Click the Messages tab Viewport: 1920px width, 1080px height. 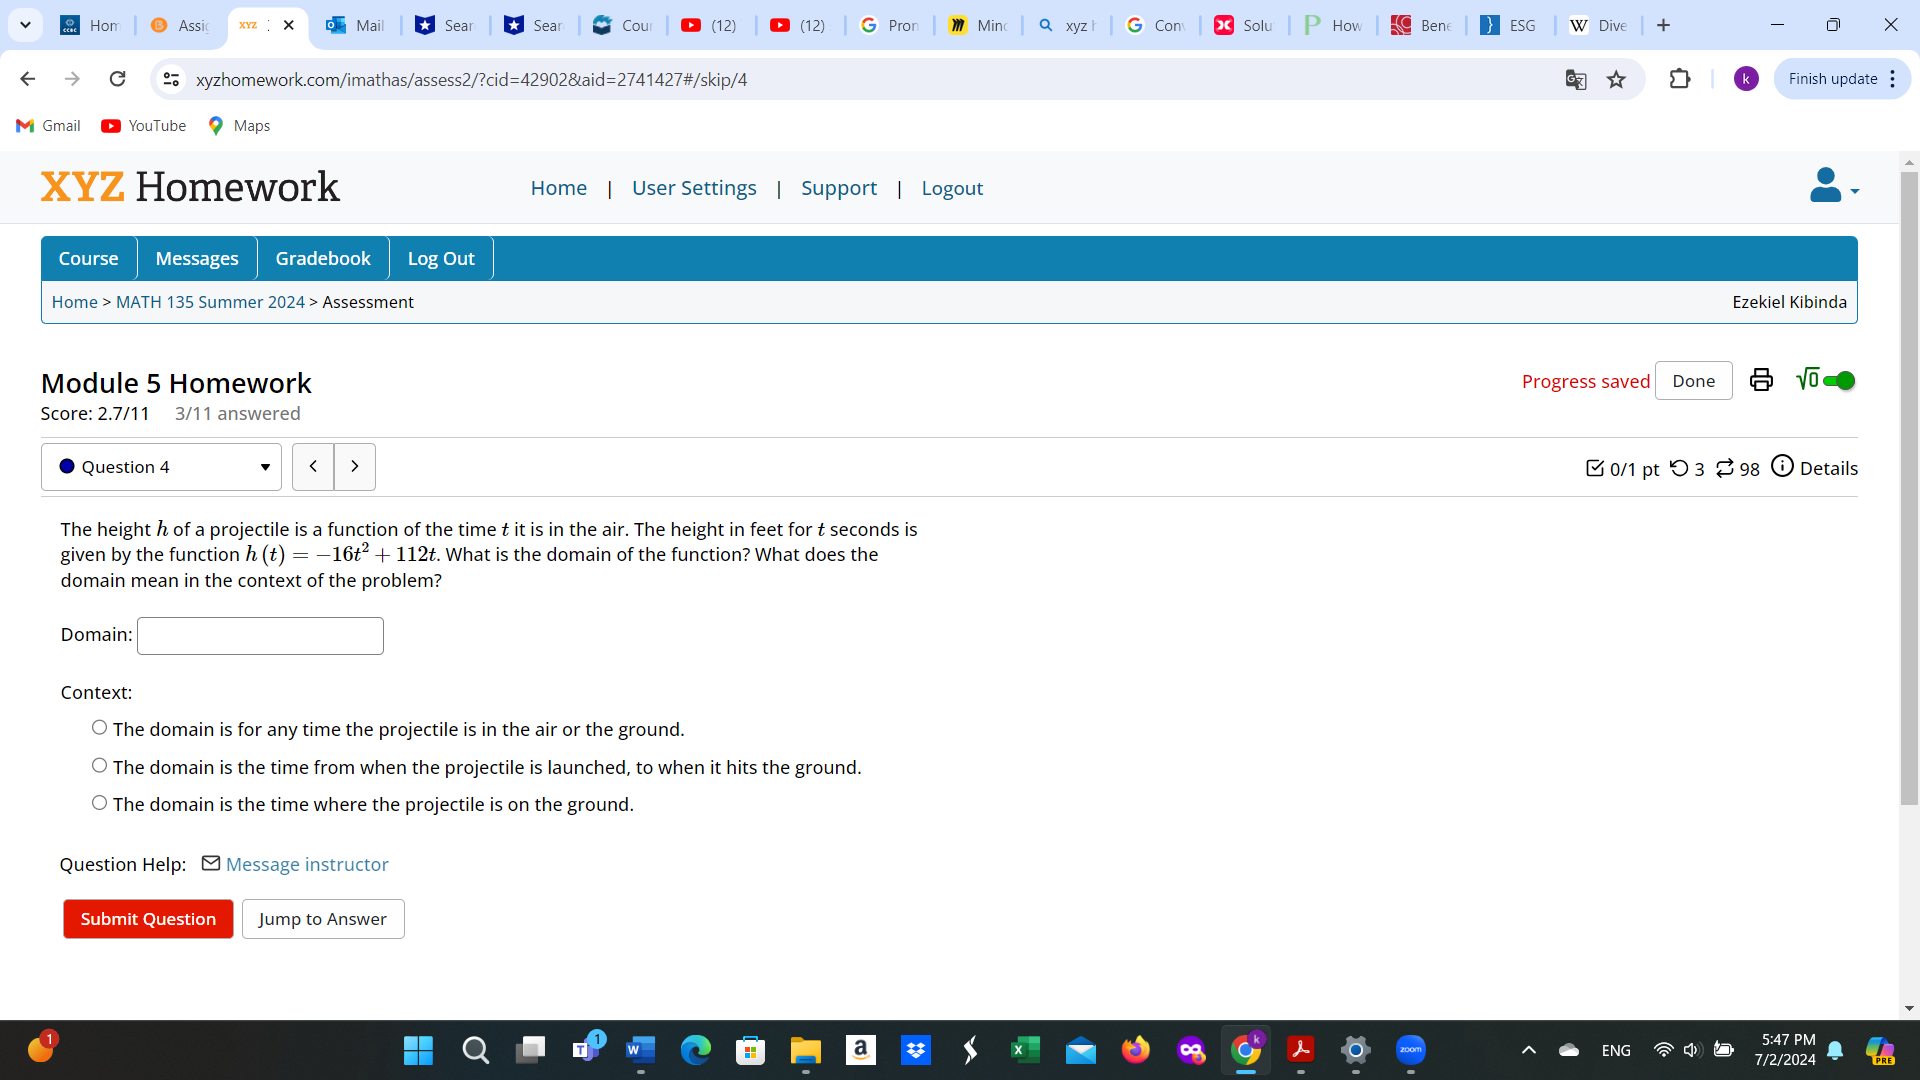coord(196,258)
